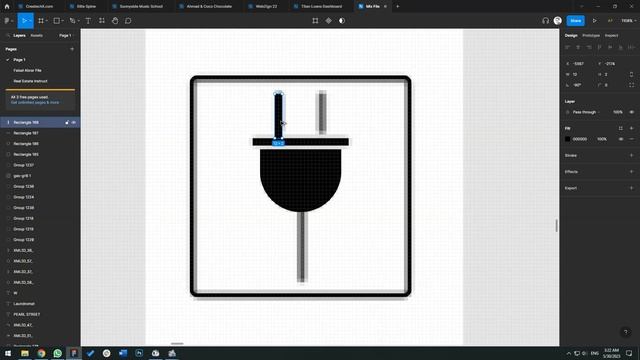640x360 pixels.
Task: Switch to Layers tab
Action: [19, 36]
